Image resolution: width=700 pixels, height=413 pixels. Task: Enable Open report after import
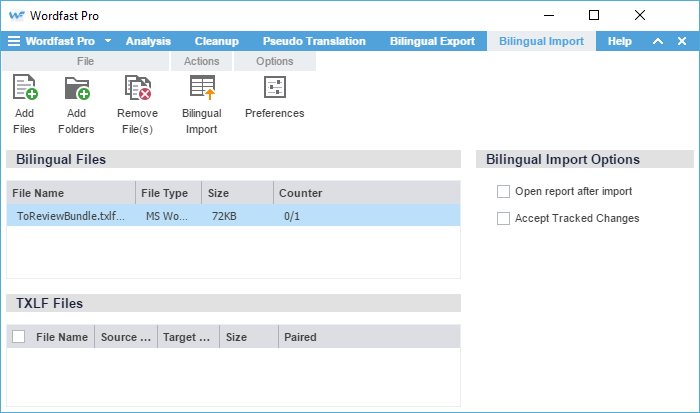pyautogui.click(x=504, y=191)
